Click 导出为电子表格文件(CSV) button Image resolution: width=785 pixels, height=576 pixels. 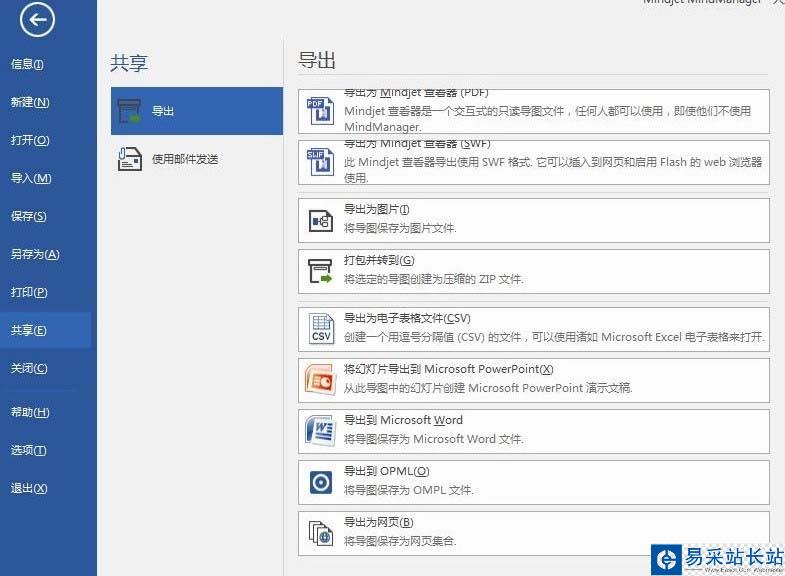tap(534, 329)
